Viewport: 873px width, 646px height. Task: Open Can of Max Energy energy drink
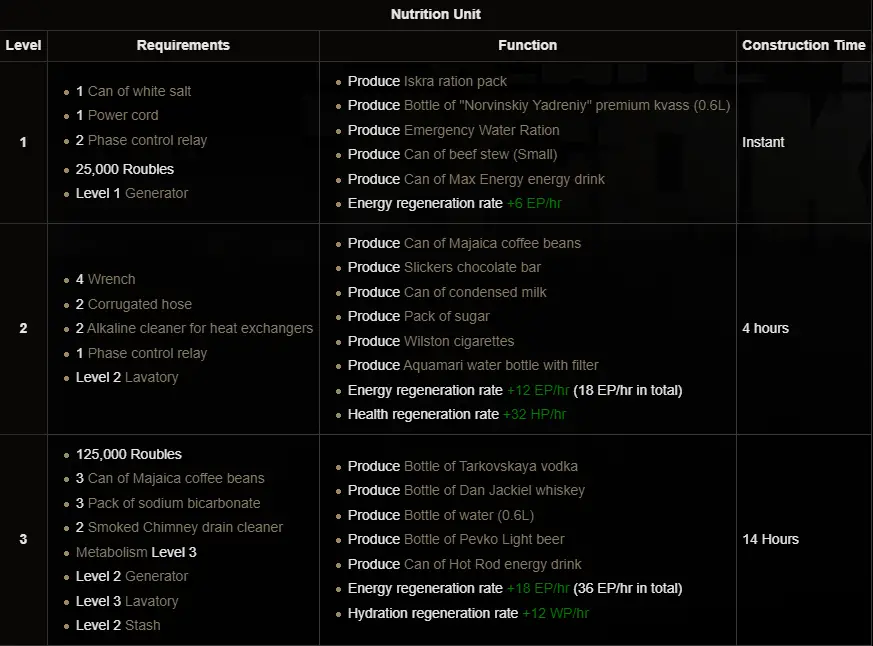(x=504, y=179)
